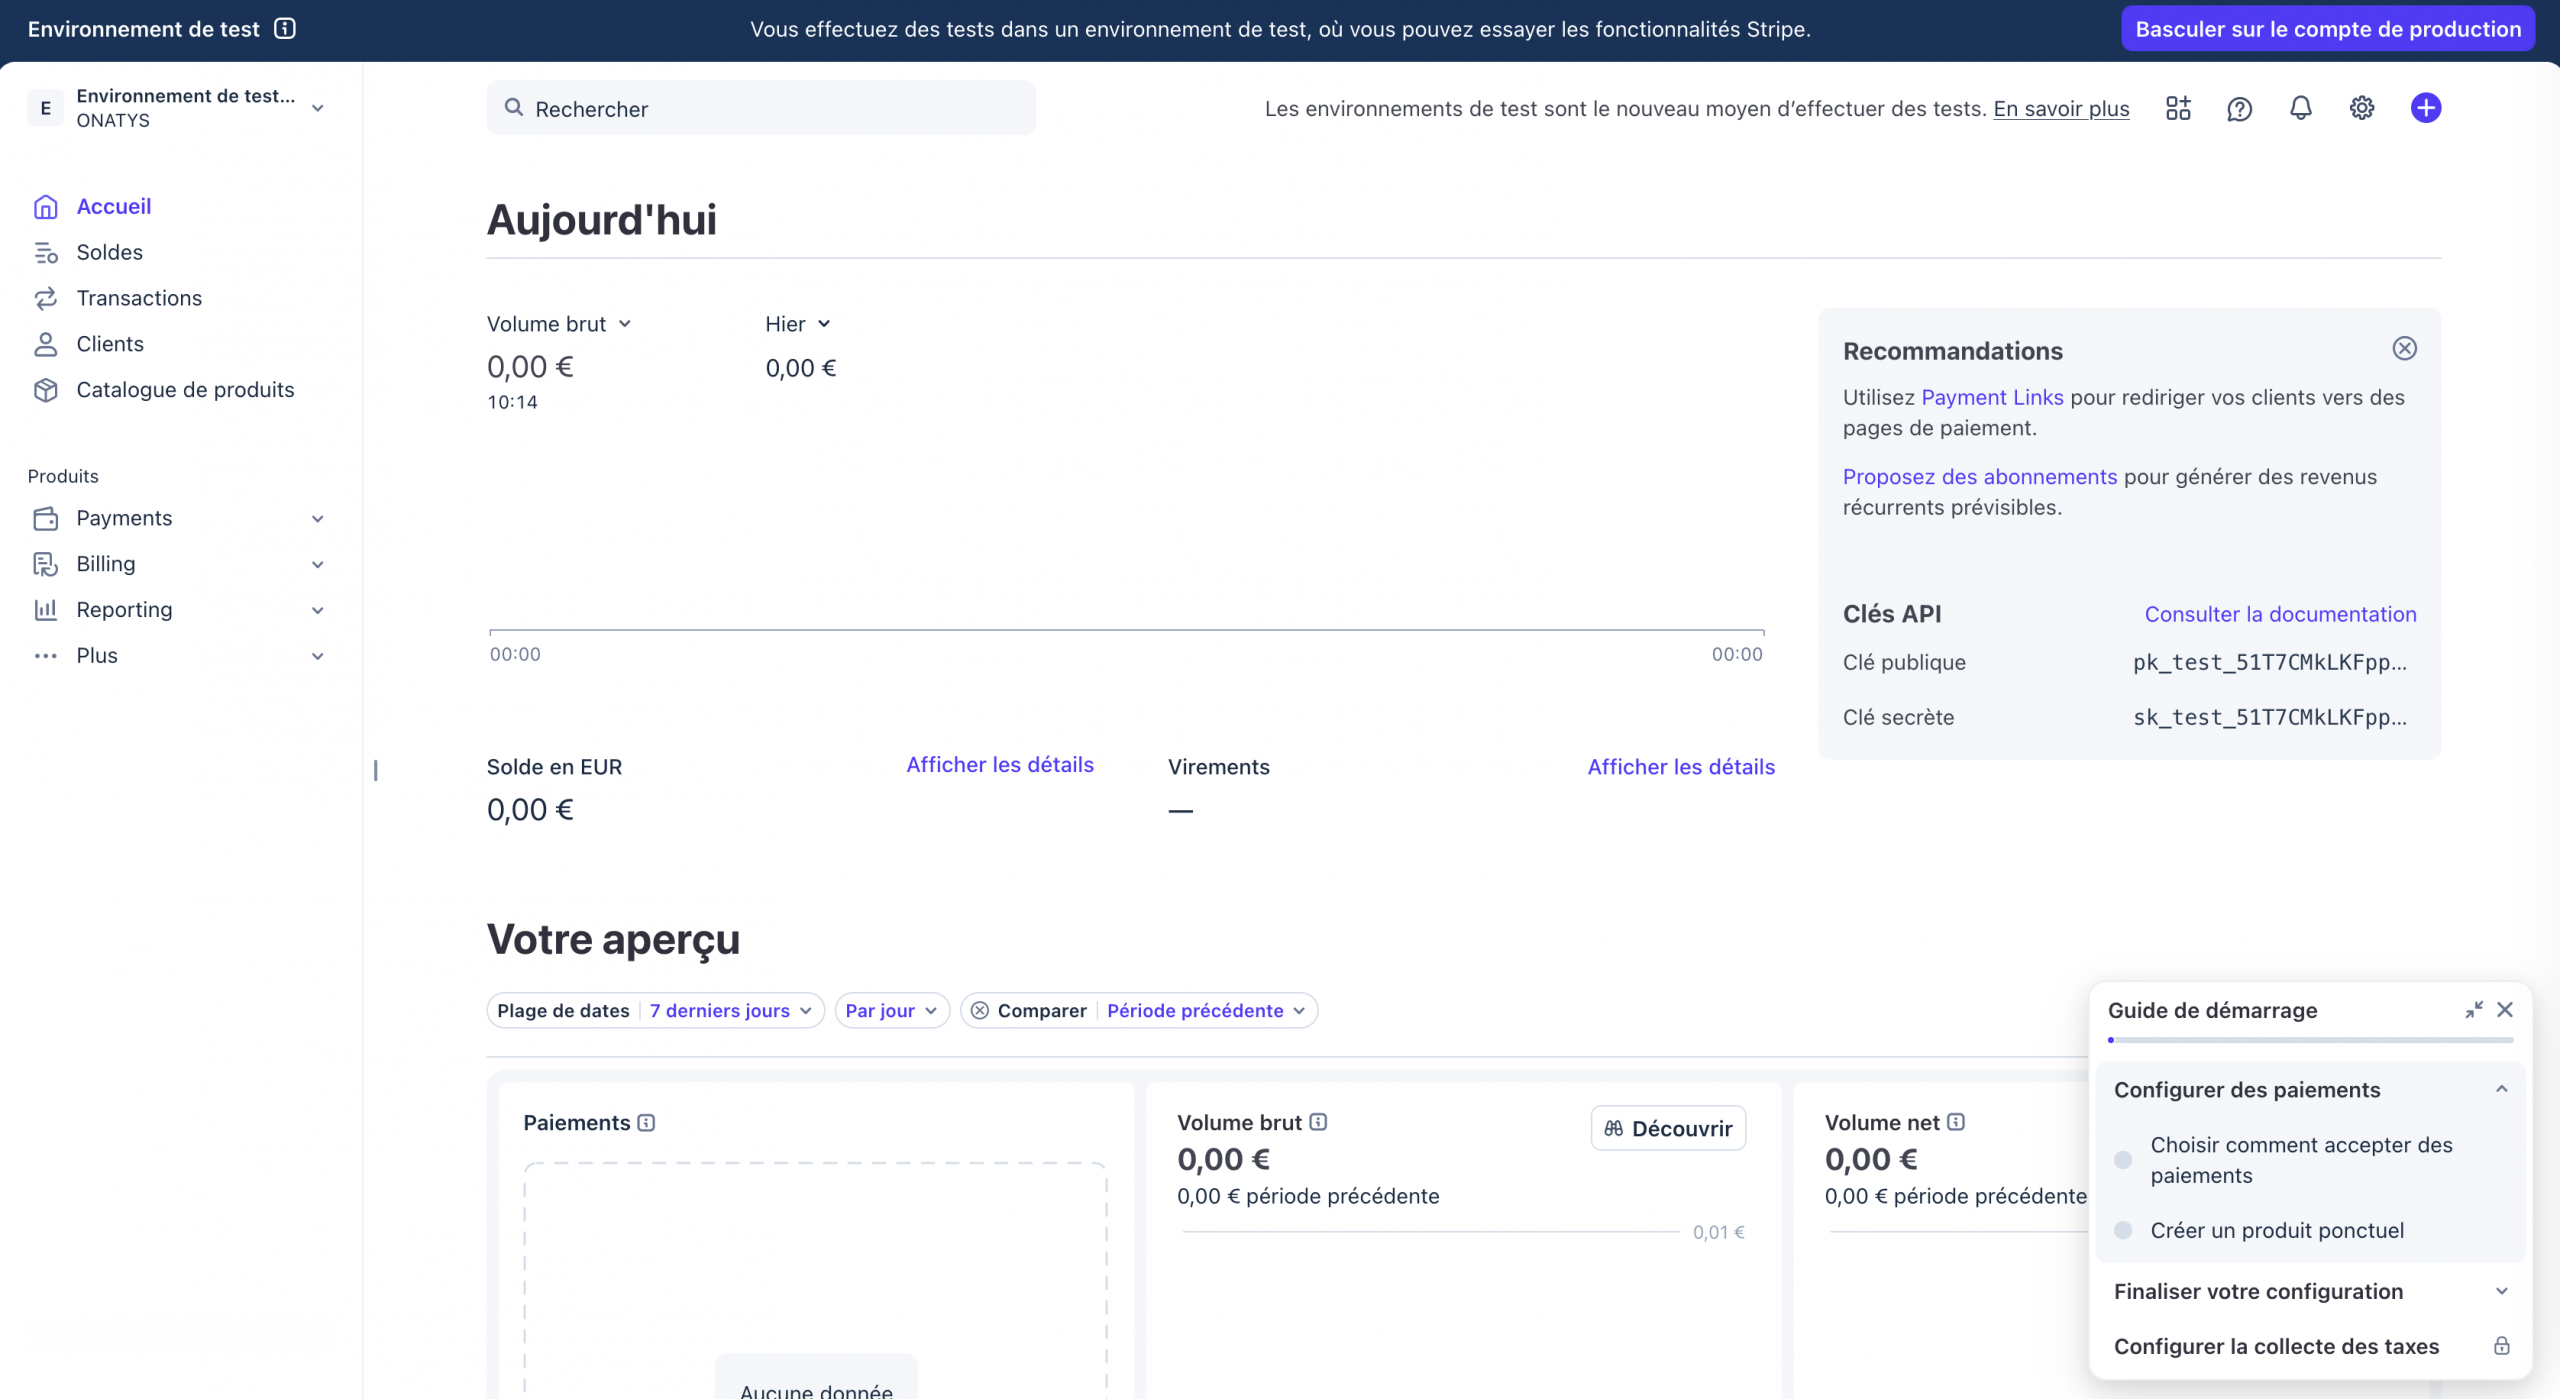Collapse the Guide de démarrage panel
Screen dimensions: 2560x1399
pos(2473,1010)
